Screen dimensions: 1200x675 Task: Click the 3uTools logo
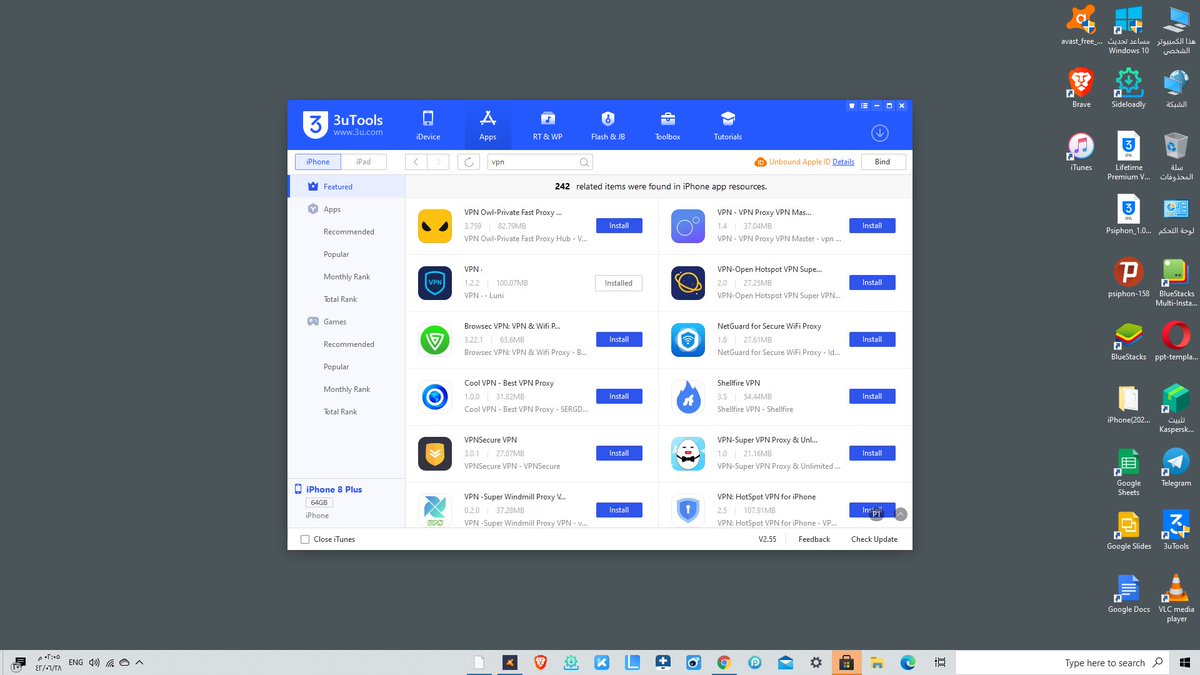click(343, 125)
